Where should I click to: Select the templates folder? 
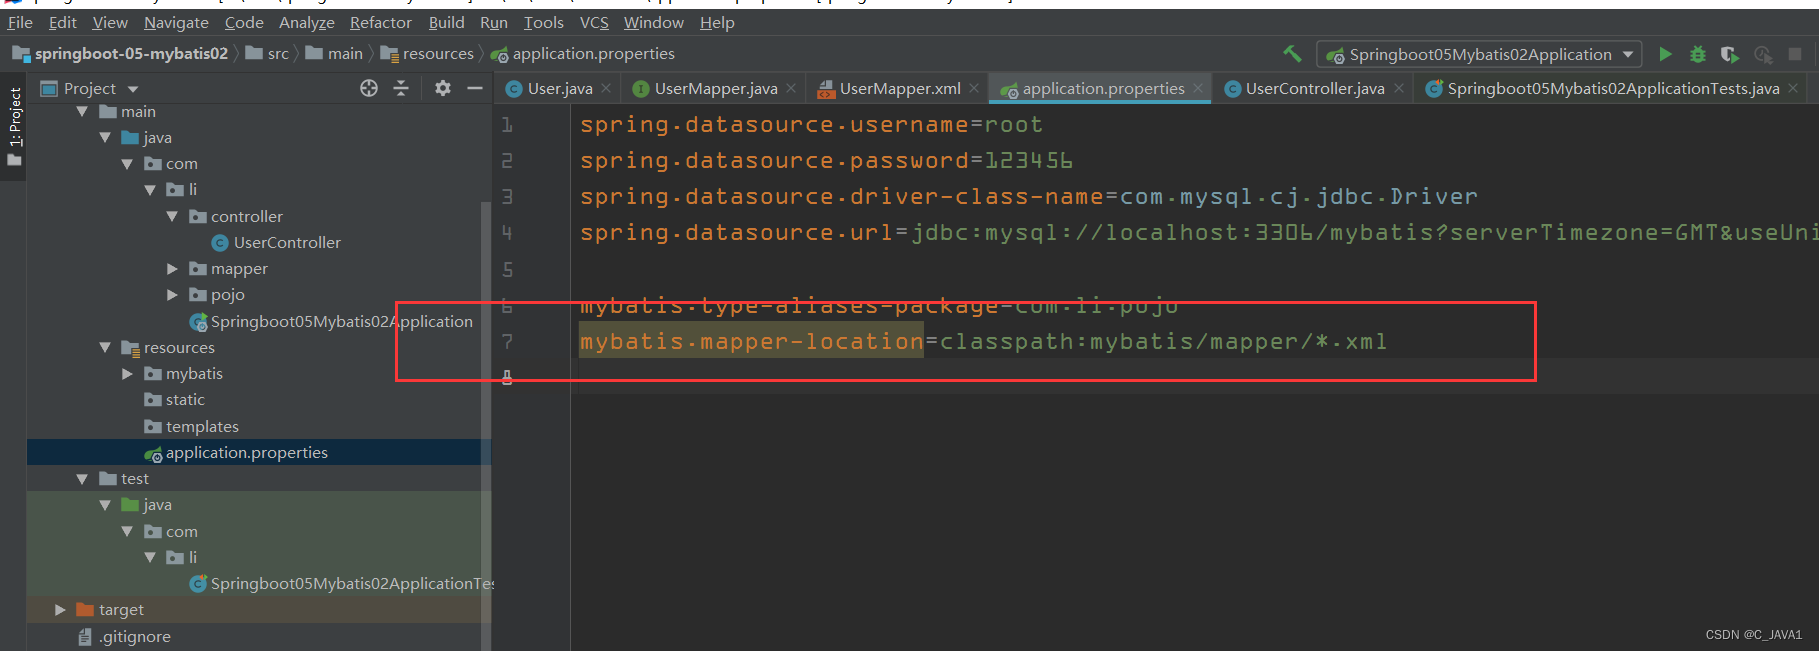191,427
